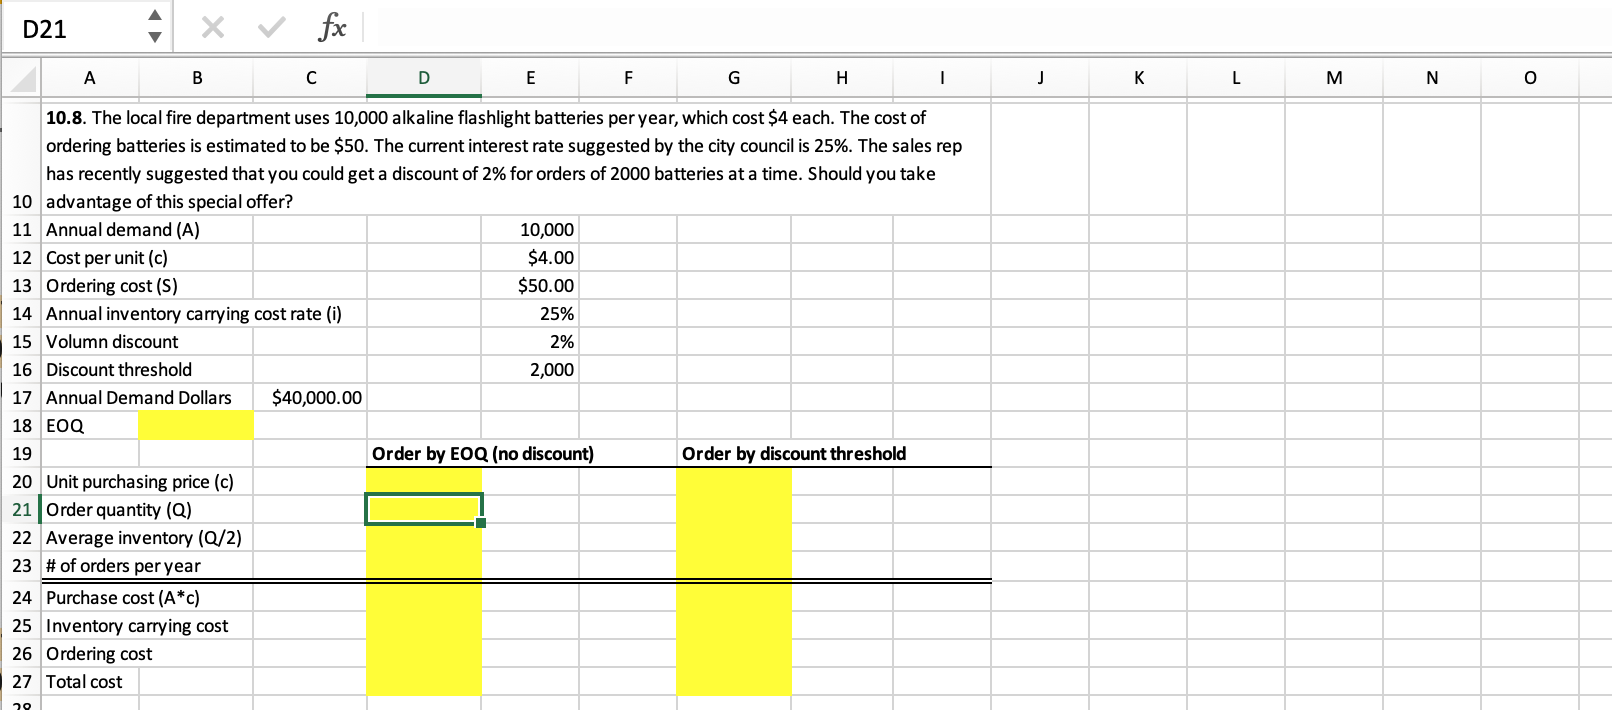Click the 'Annual Demand Dollars' label
The width and height of the screenshot is (1612, 710).
139,398
